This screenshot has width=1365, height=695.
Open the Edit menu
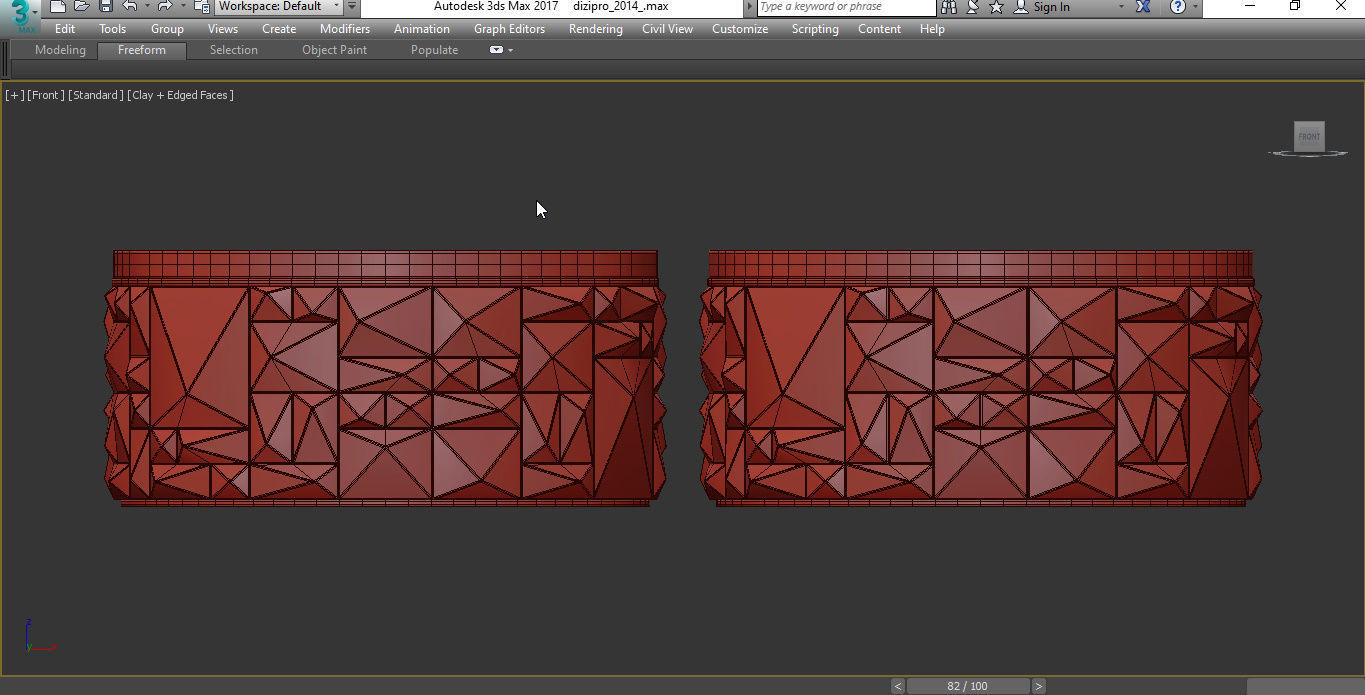[65, 29]
